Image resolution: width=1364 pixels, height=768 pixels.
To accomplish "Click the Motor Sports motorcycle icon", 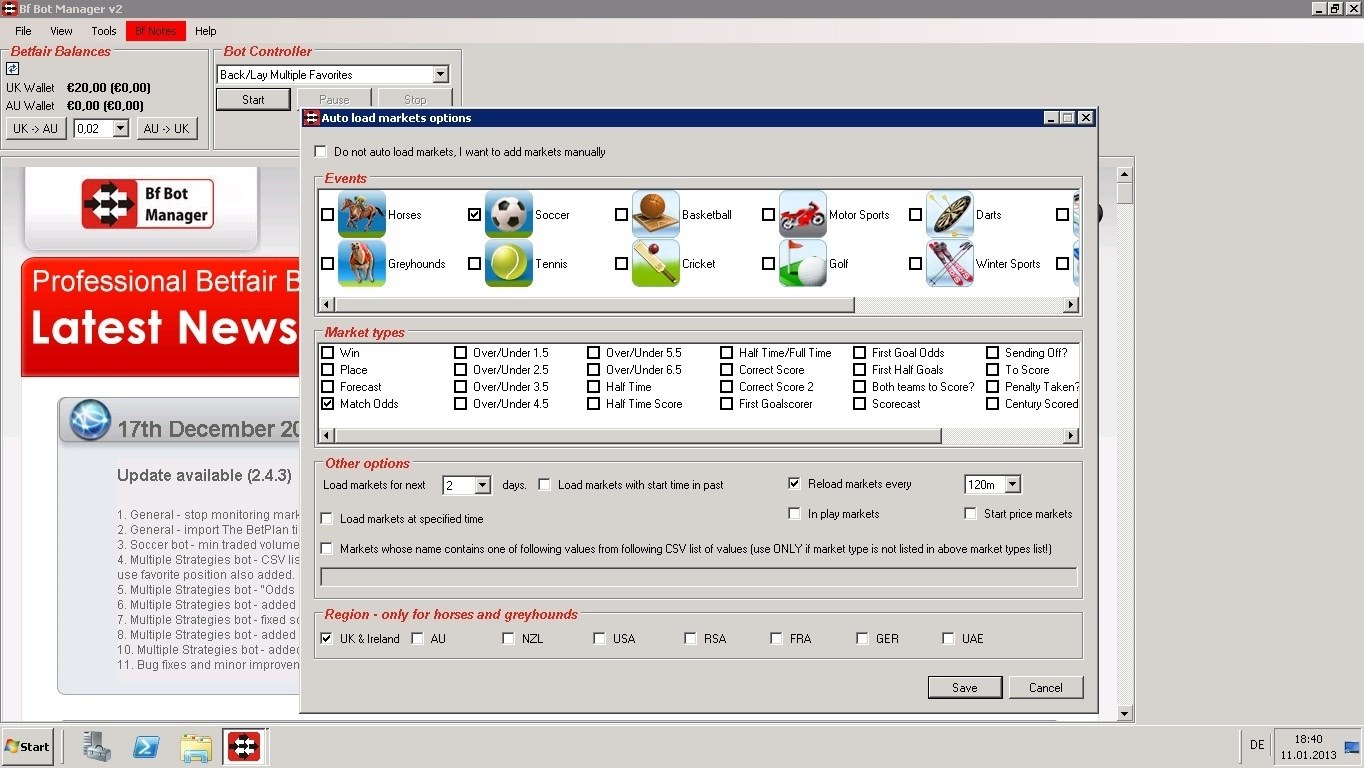I will click(x=803, y=214).
